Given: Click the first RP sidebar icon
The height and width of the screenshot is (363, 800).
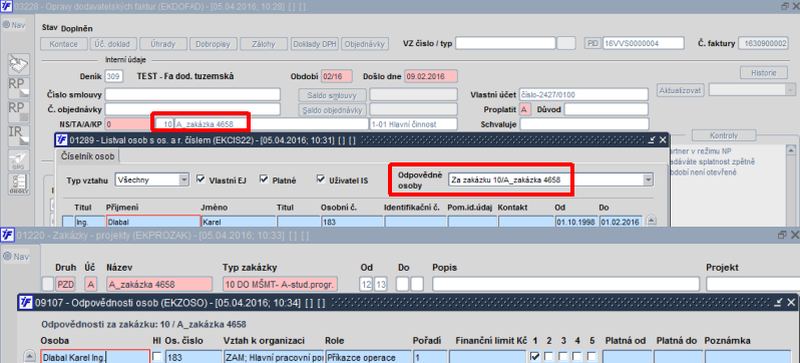Looking at the screenshot, I should coord(19,88).
